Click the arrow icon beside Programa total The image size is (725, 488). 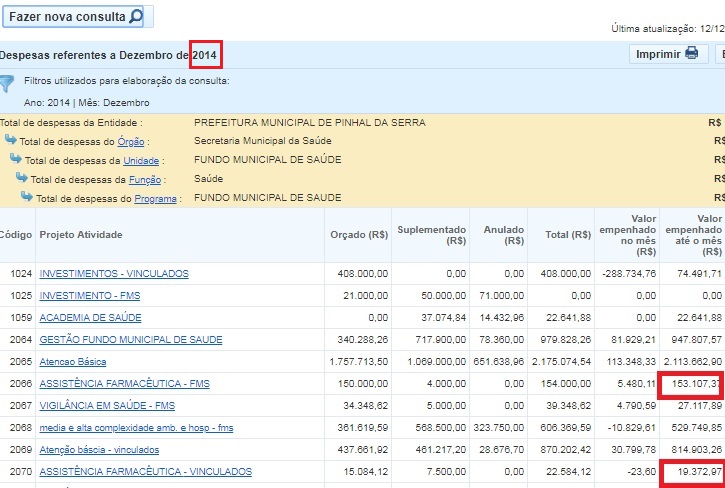pos(27,198)
